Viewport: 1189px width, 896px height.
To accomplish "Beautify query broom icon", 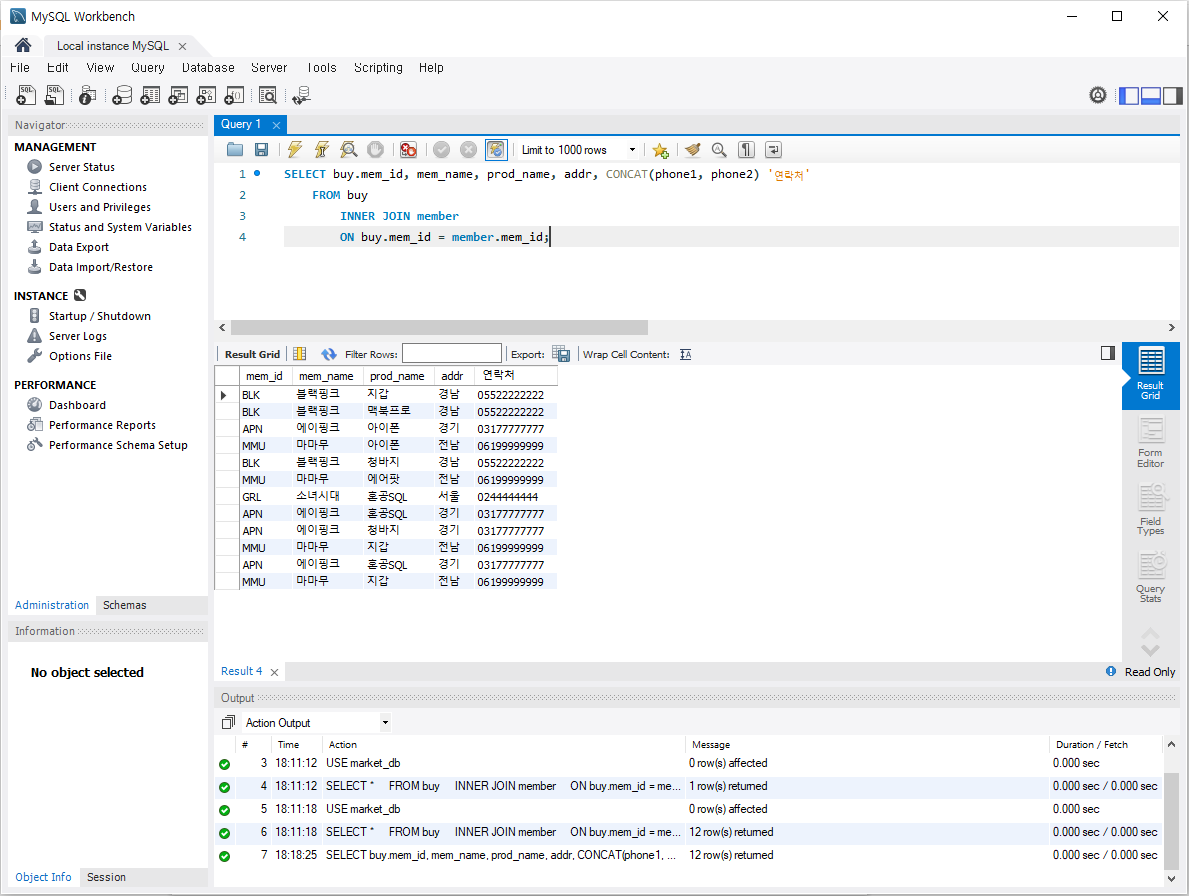I will [x=692, y=150].
